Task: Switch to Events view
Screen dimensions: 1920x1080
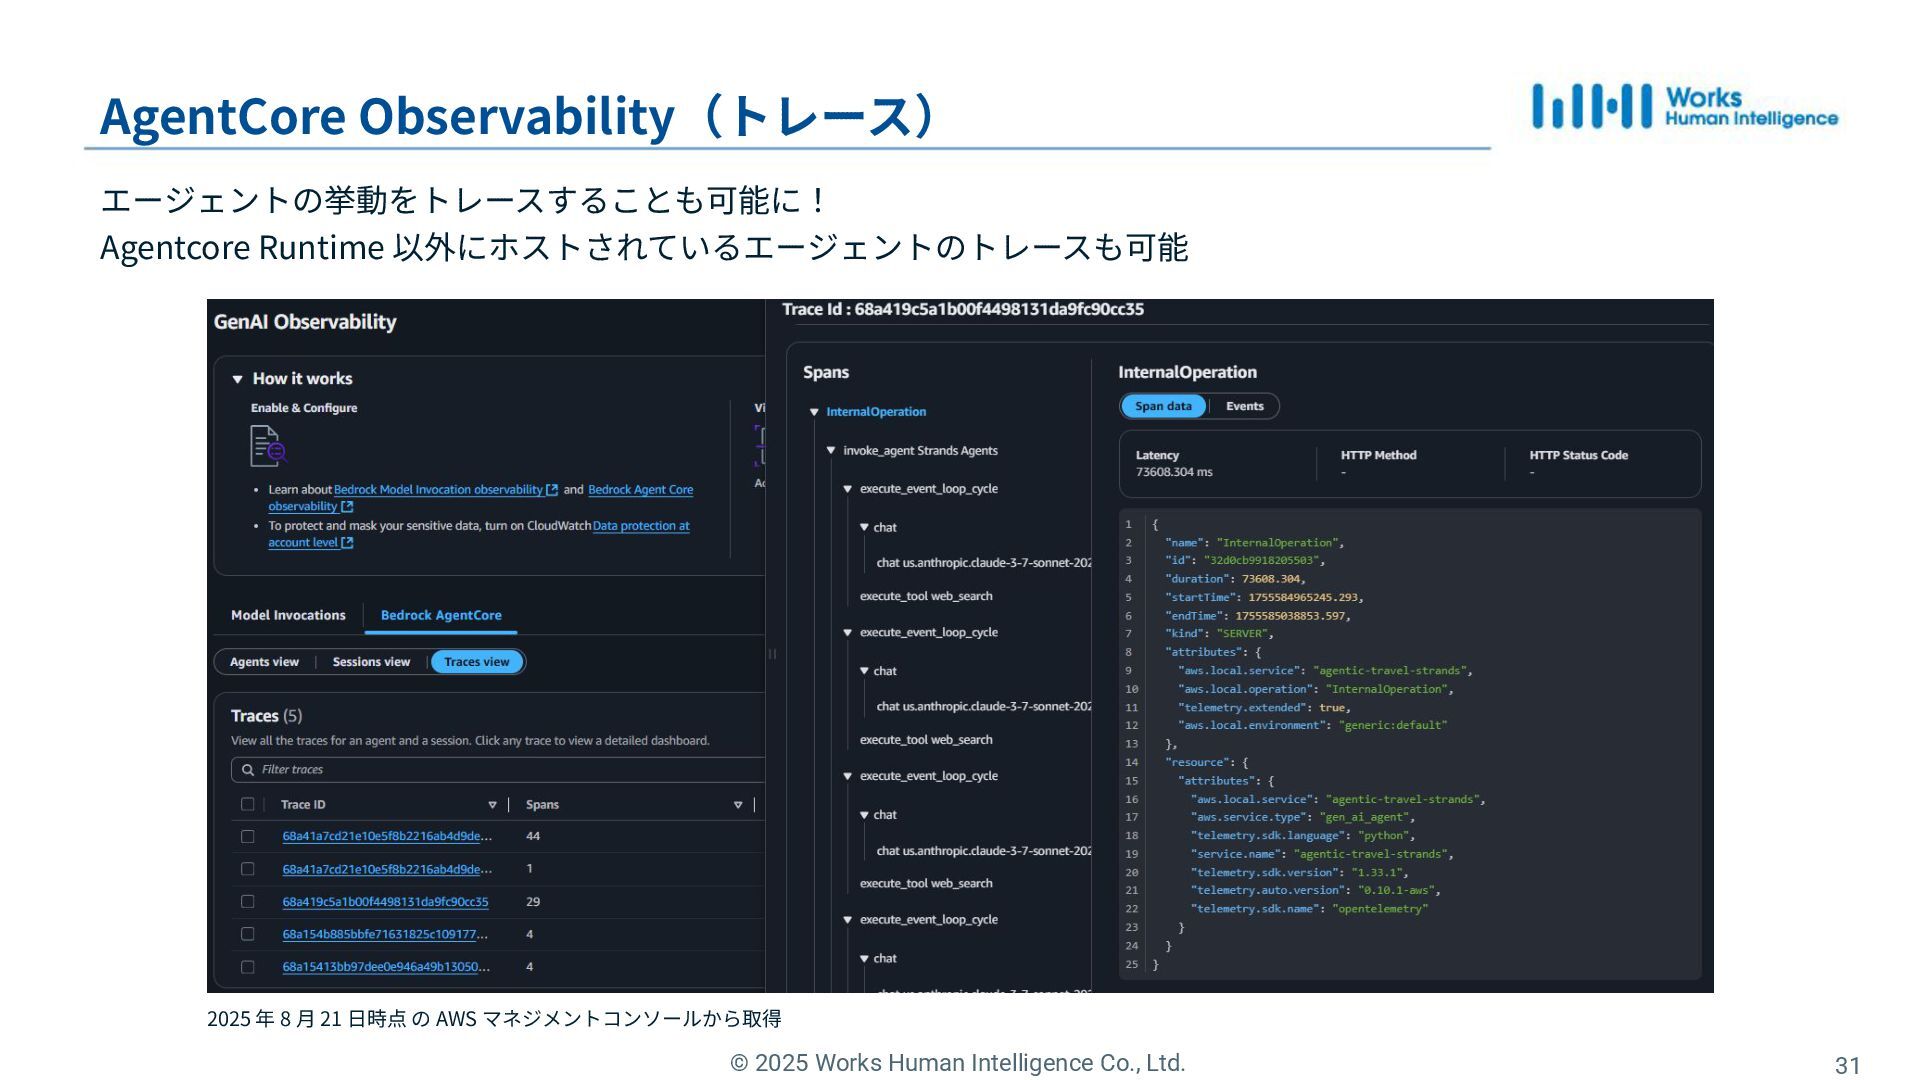Action: coord(1244,406)
